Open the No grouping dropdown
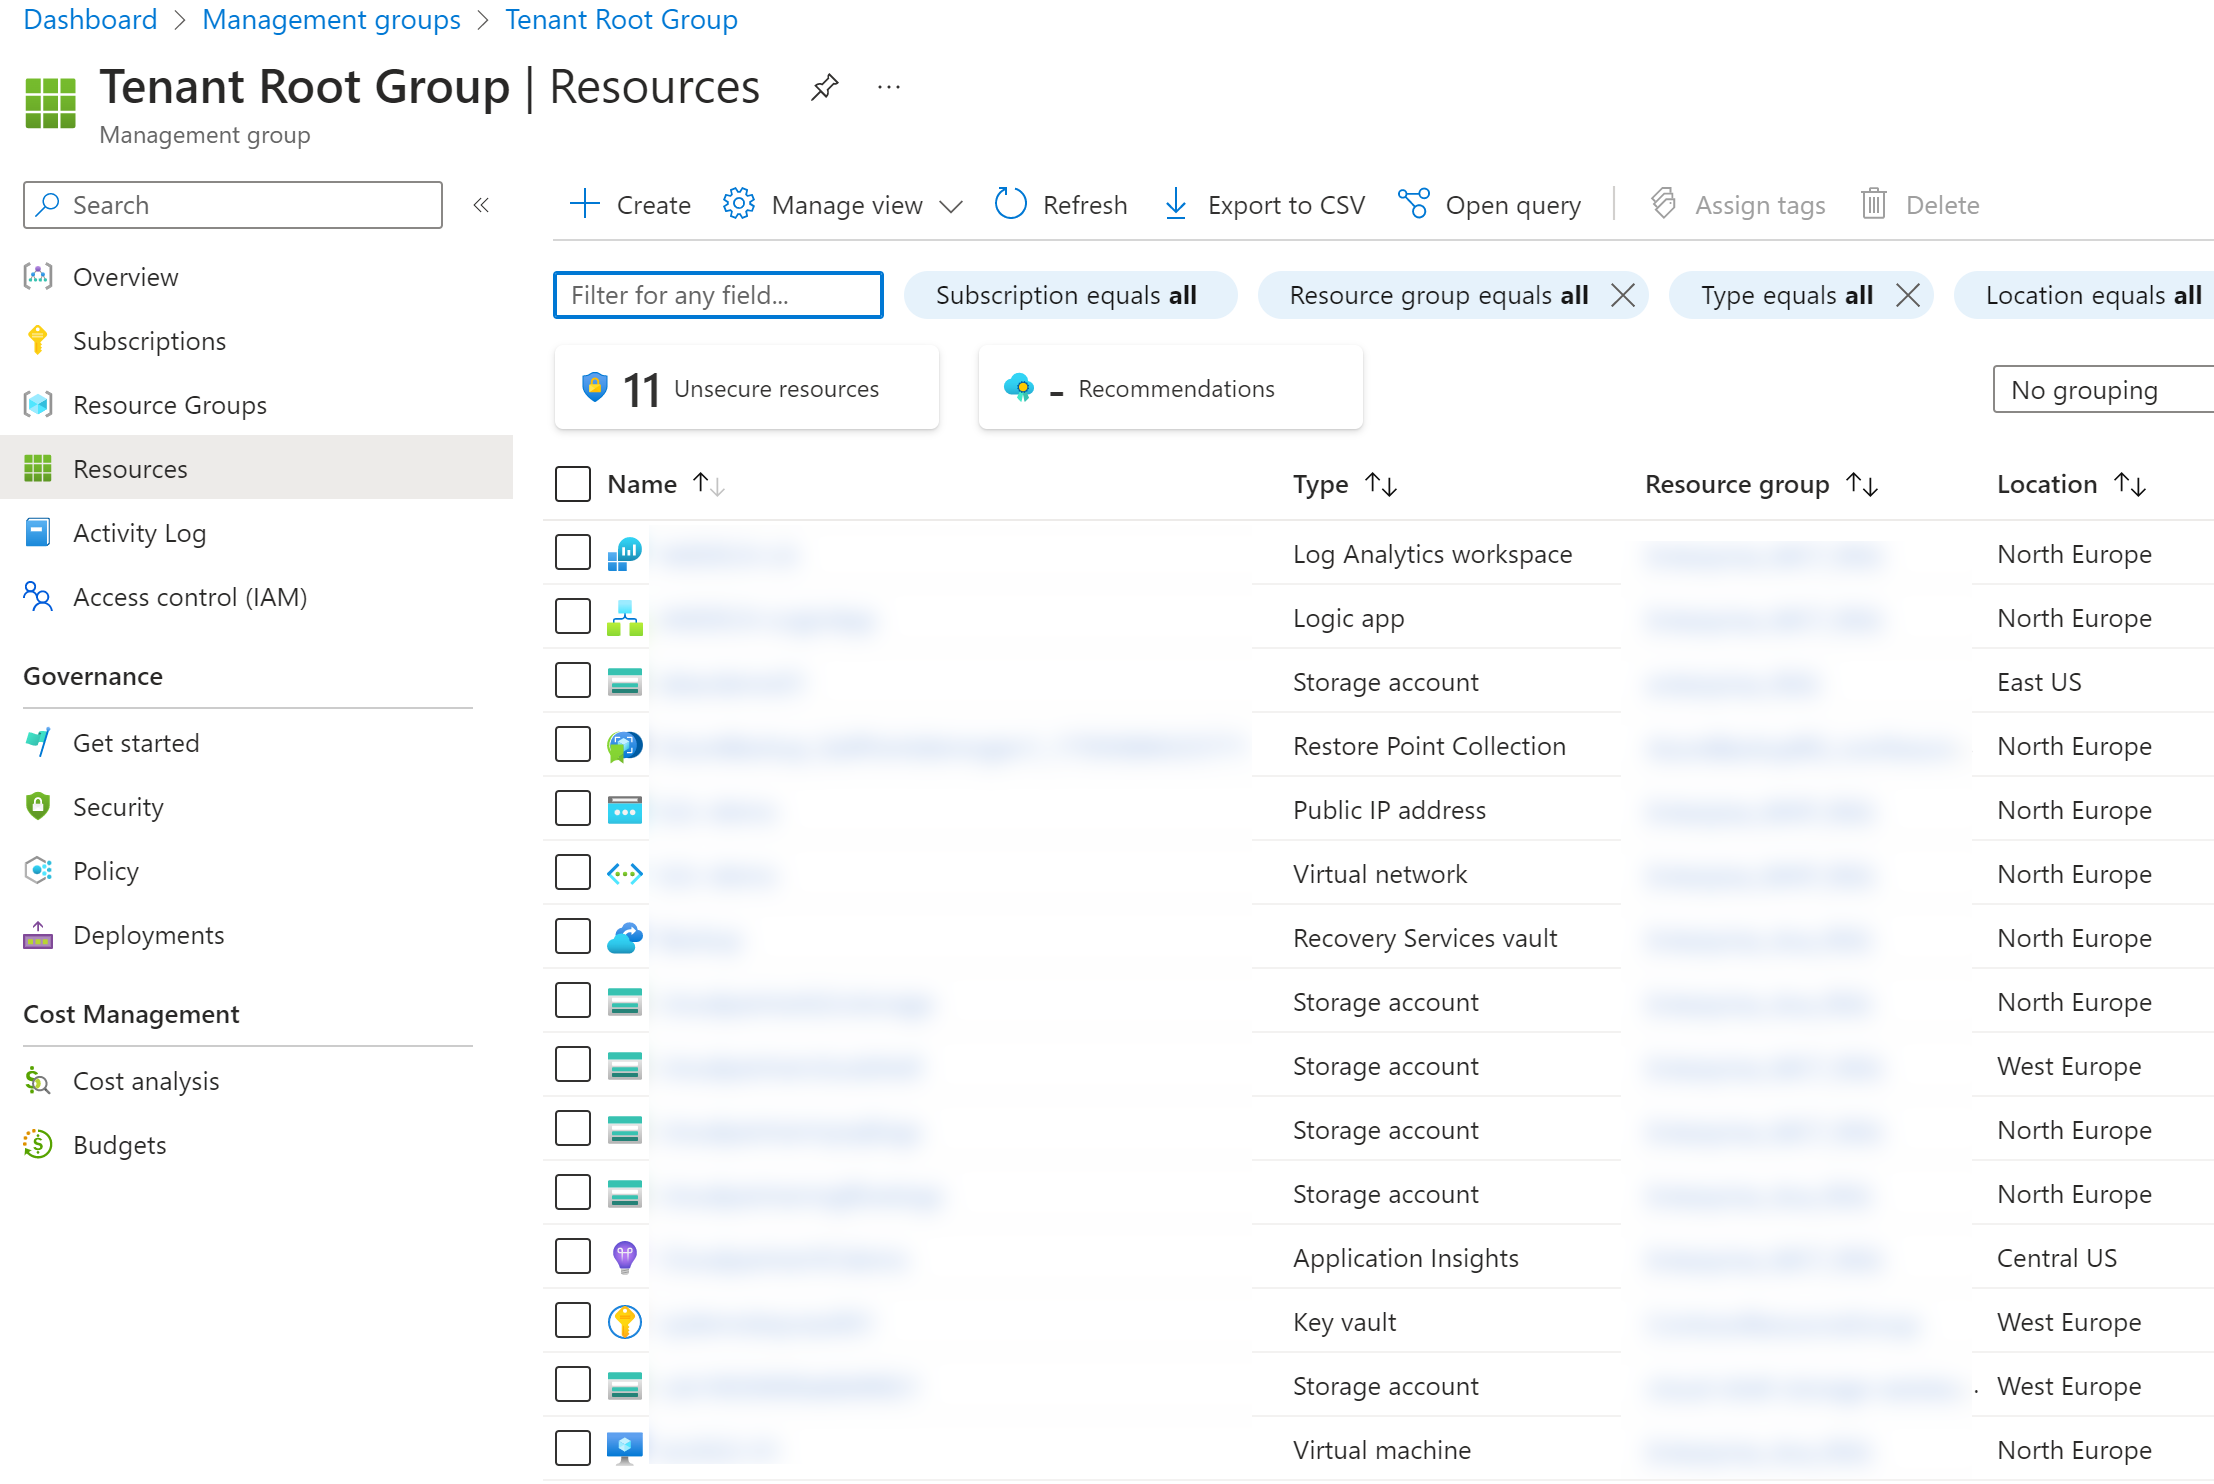 pyautogui.click(x=2100, y=390)
